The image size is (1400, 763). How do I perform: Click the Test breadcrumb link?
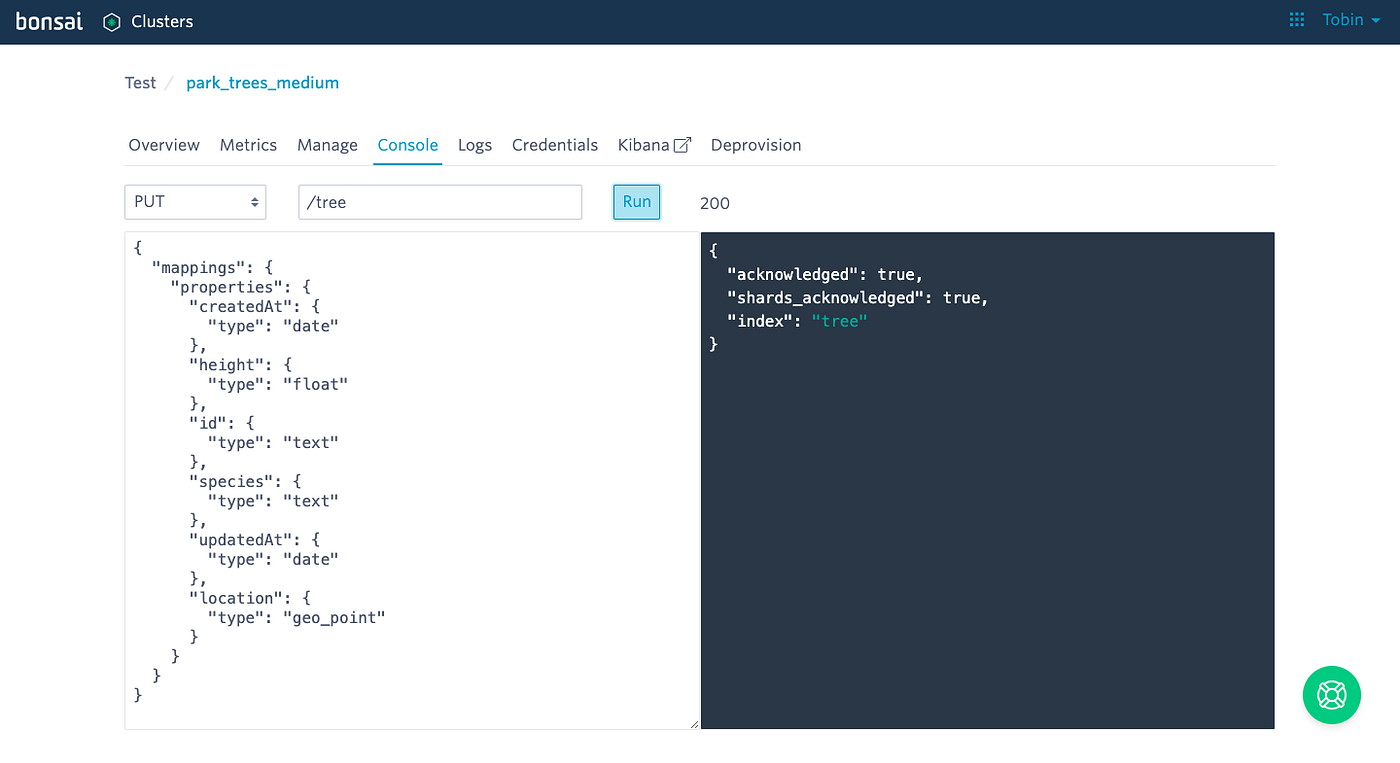pyautogui.click(x=140, y=82)
